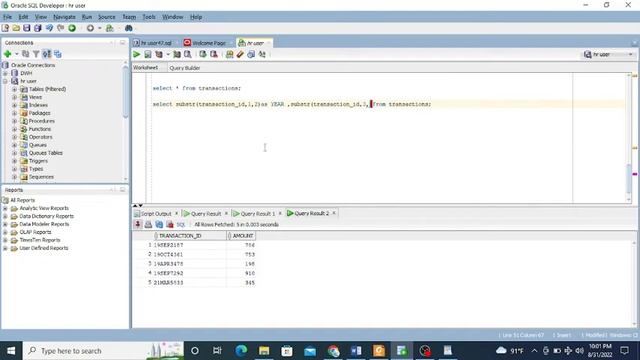Screen dimensions: 640x360
Task: Expand the Procedures node
Action: pyautogui.click(x=15, y=121)
